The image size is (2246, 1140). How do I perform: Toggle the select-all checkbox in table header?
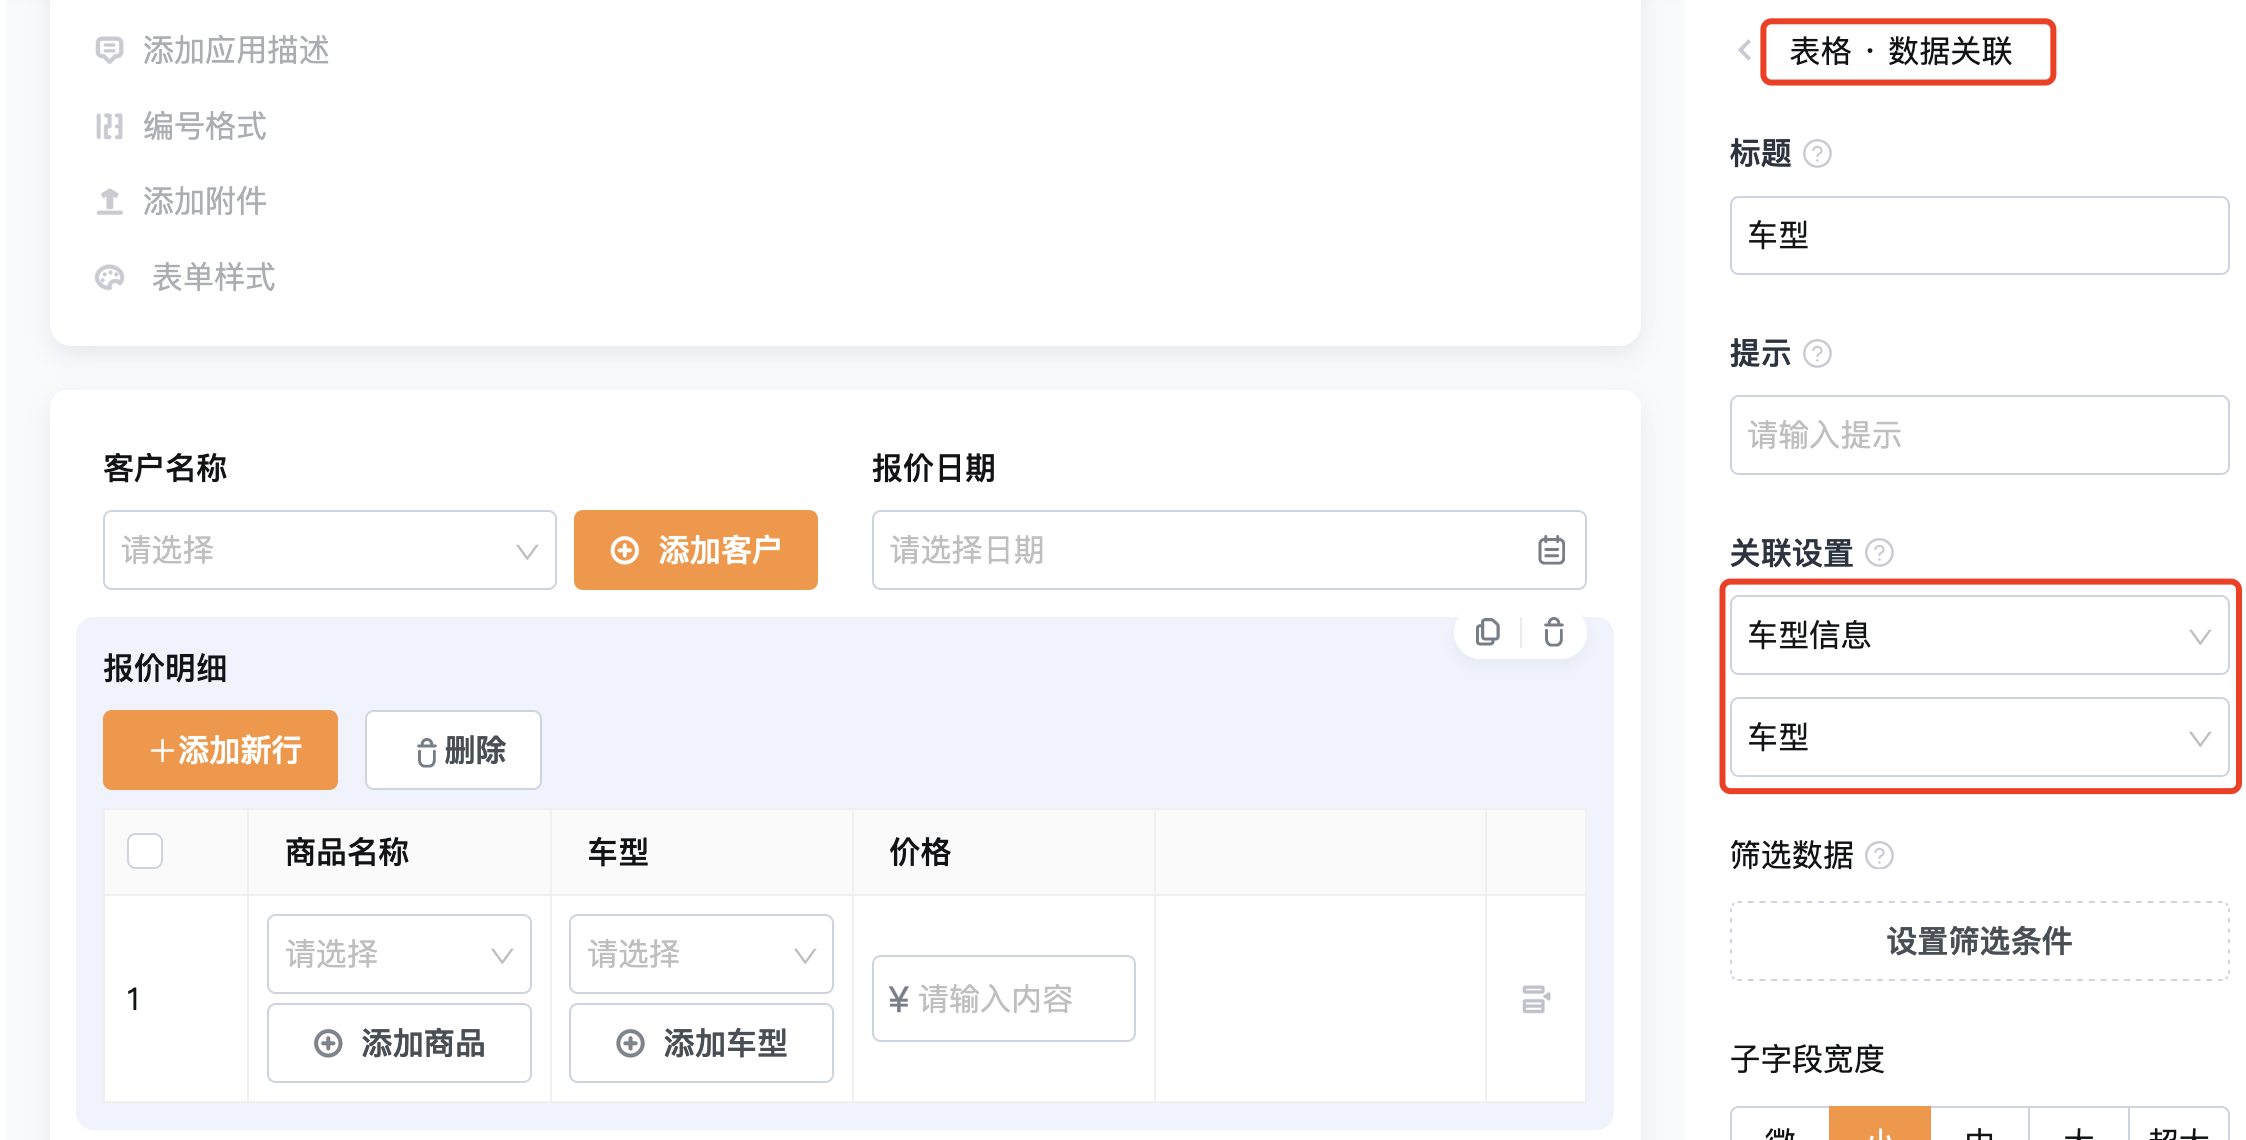(x=145, y=851)
